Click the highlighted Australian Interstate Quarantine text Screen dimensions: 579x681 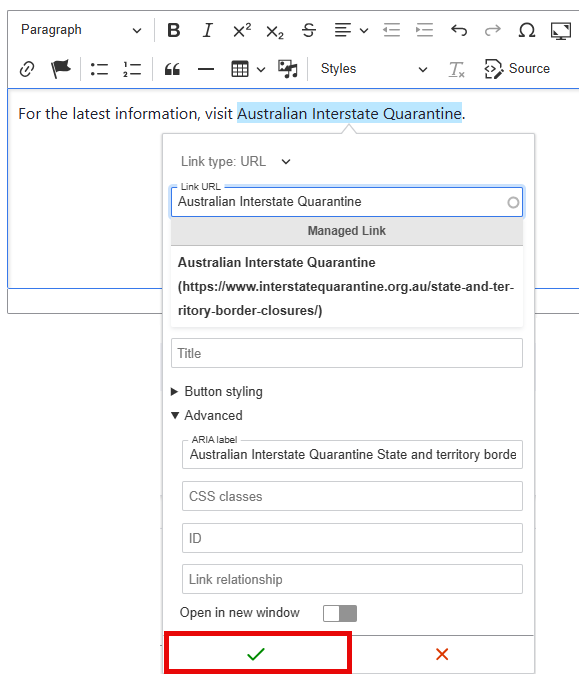point(349,113)
